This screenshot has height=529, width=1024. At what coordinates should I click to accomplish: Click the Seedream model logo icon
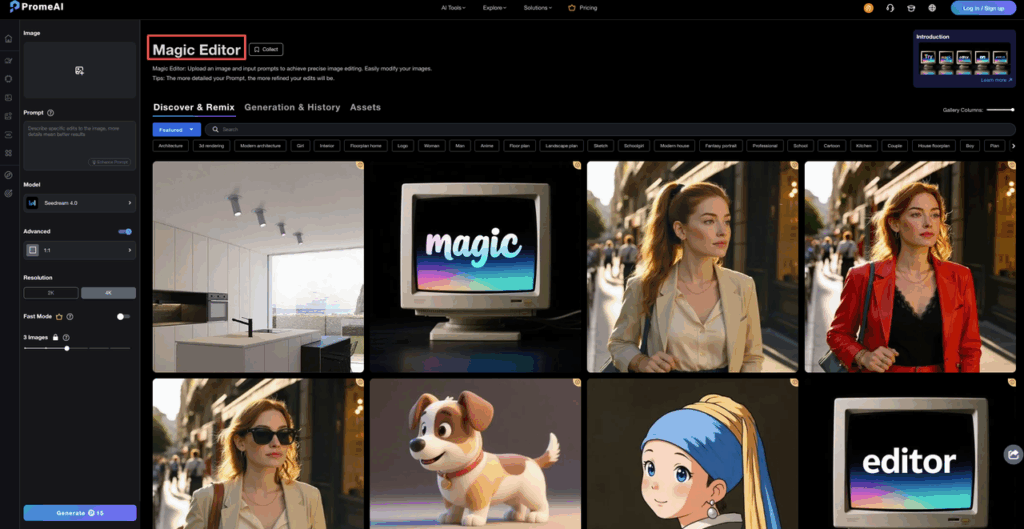32,203
